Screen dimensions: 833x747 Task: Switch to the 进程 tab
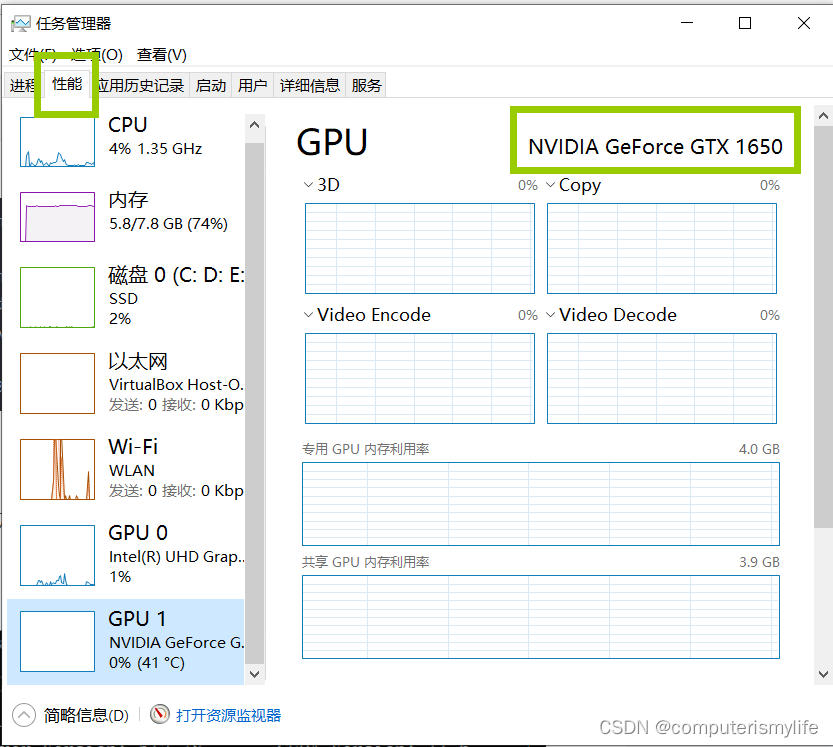pyautogui.click(x=23, y=86)
